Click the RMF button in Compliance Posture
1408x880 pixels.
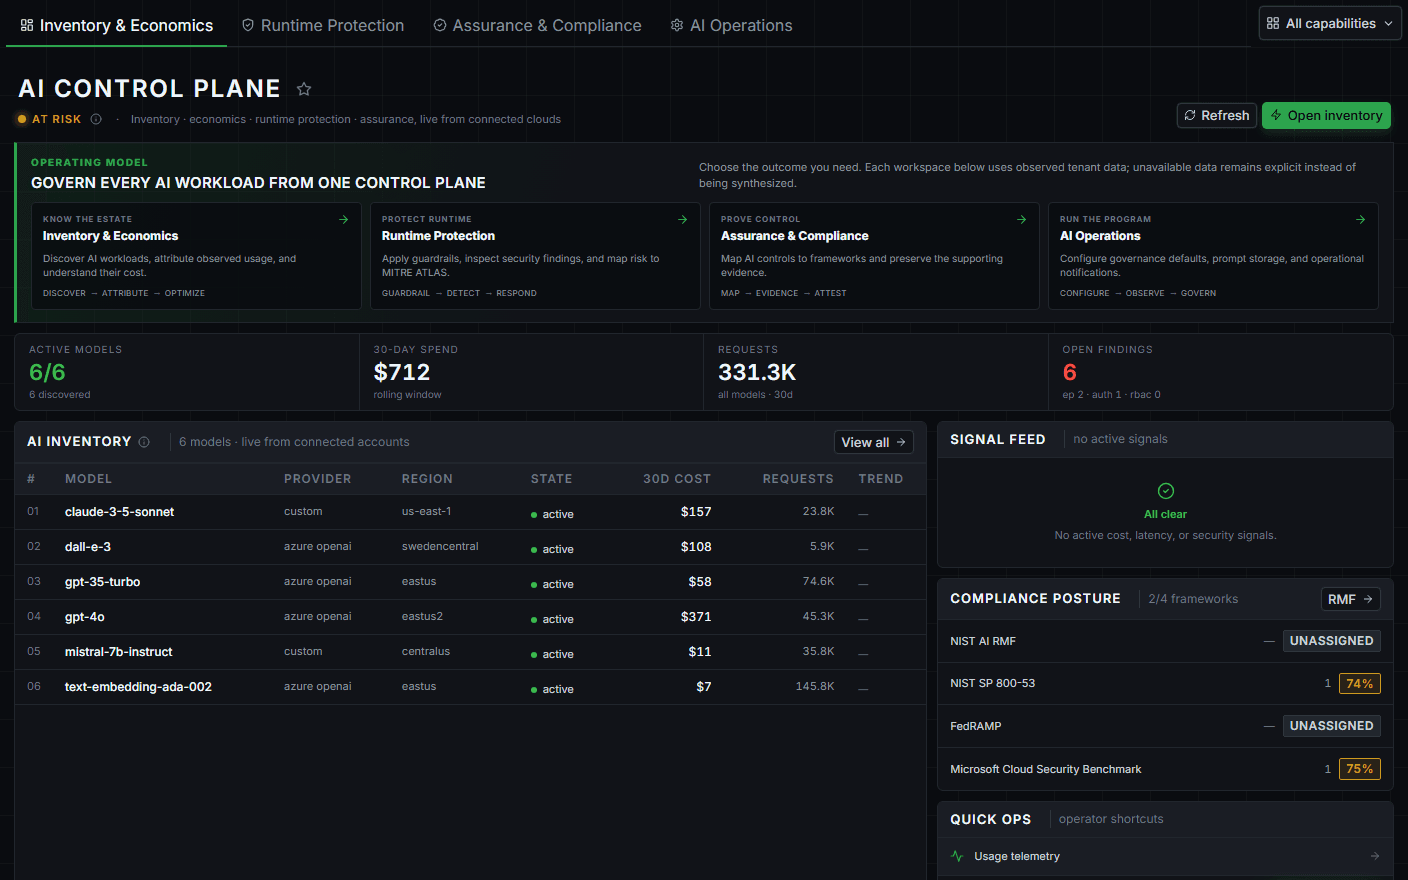[1351, 599]
